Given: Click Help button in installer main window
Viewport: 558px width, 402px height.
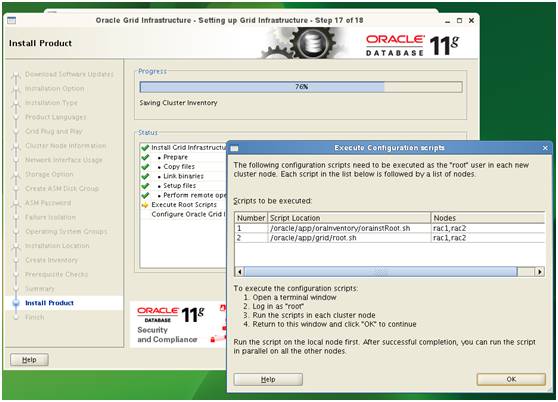Looking at the screenshot, I should point(29,360).
